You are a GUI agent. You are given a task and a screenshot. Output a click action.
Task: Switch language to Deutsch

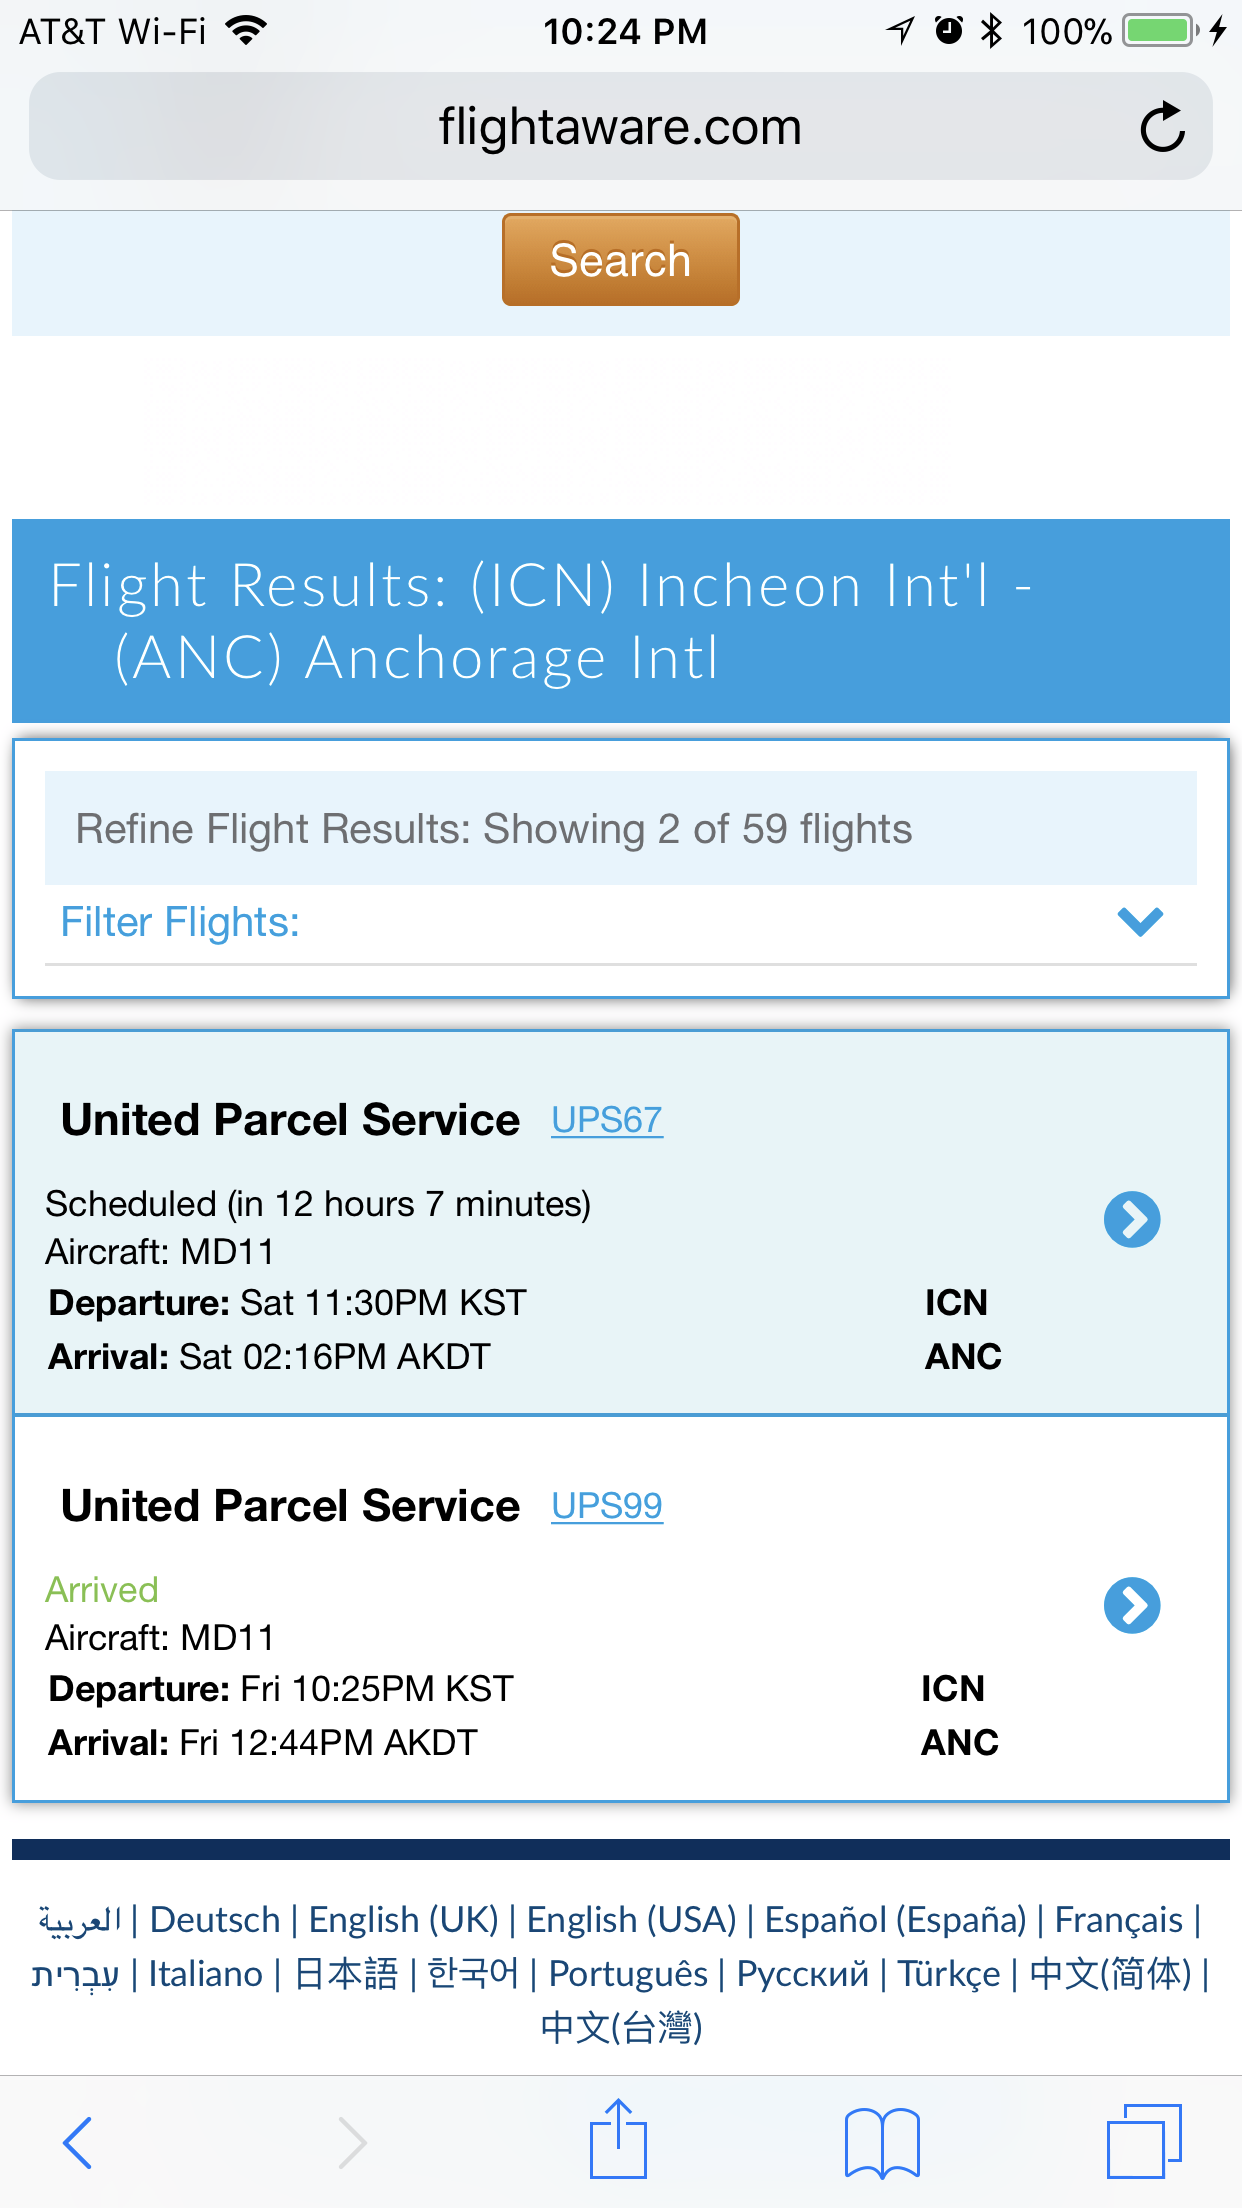click(215, 1920)
